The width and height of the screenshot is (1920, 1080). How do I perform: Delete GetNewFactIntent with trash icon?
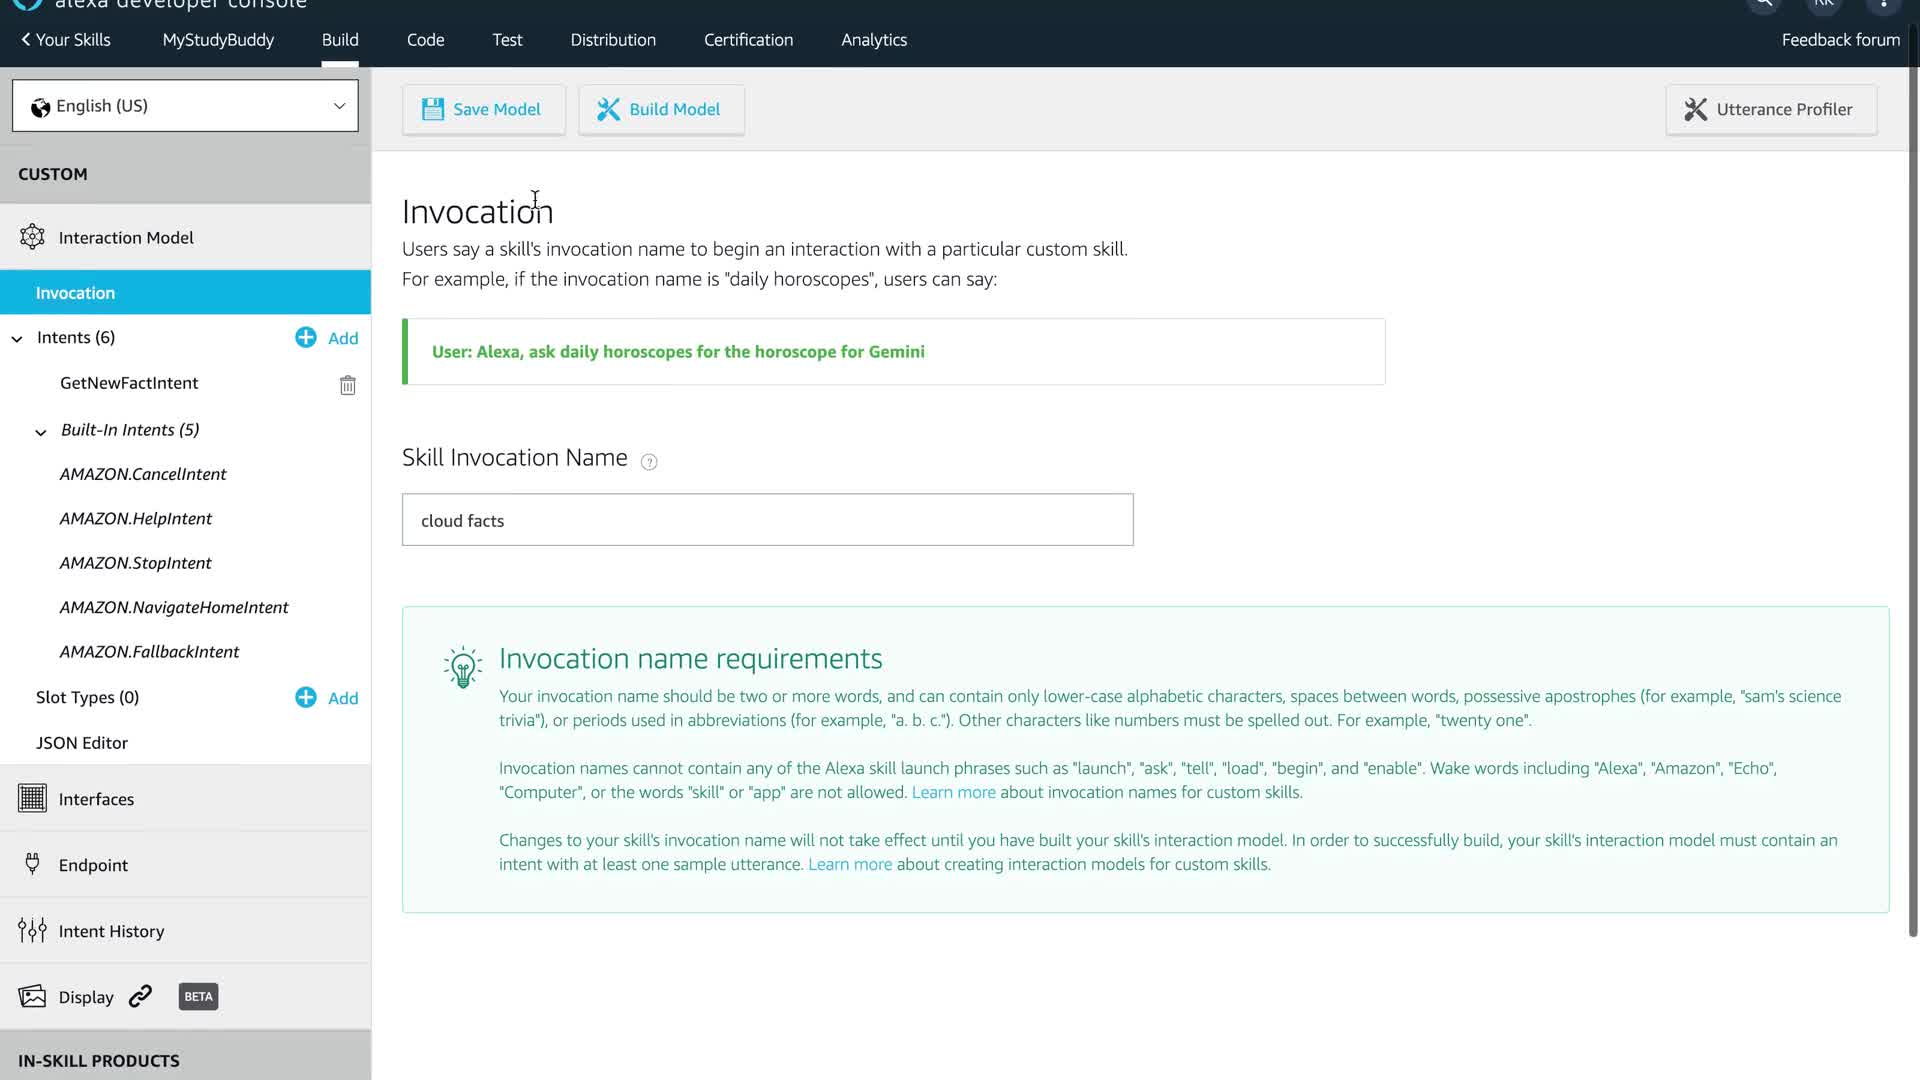(x=347, y=385)
